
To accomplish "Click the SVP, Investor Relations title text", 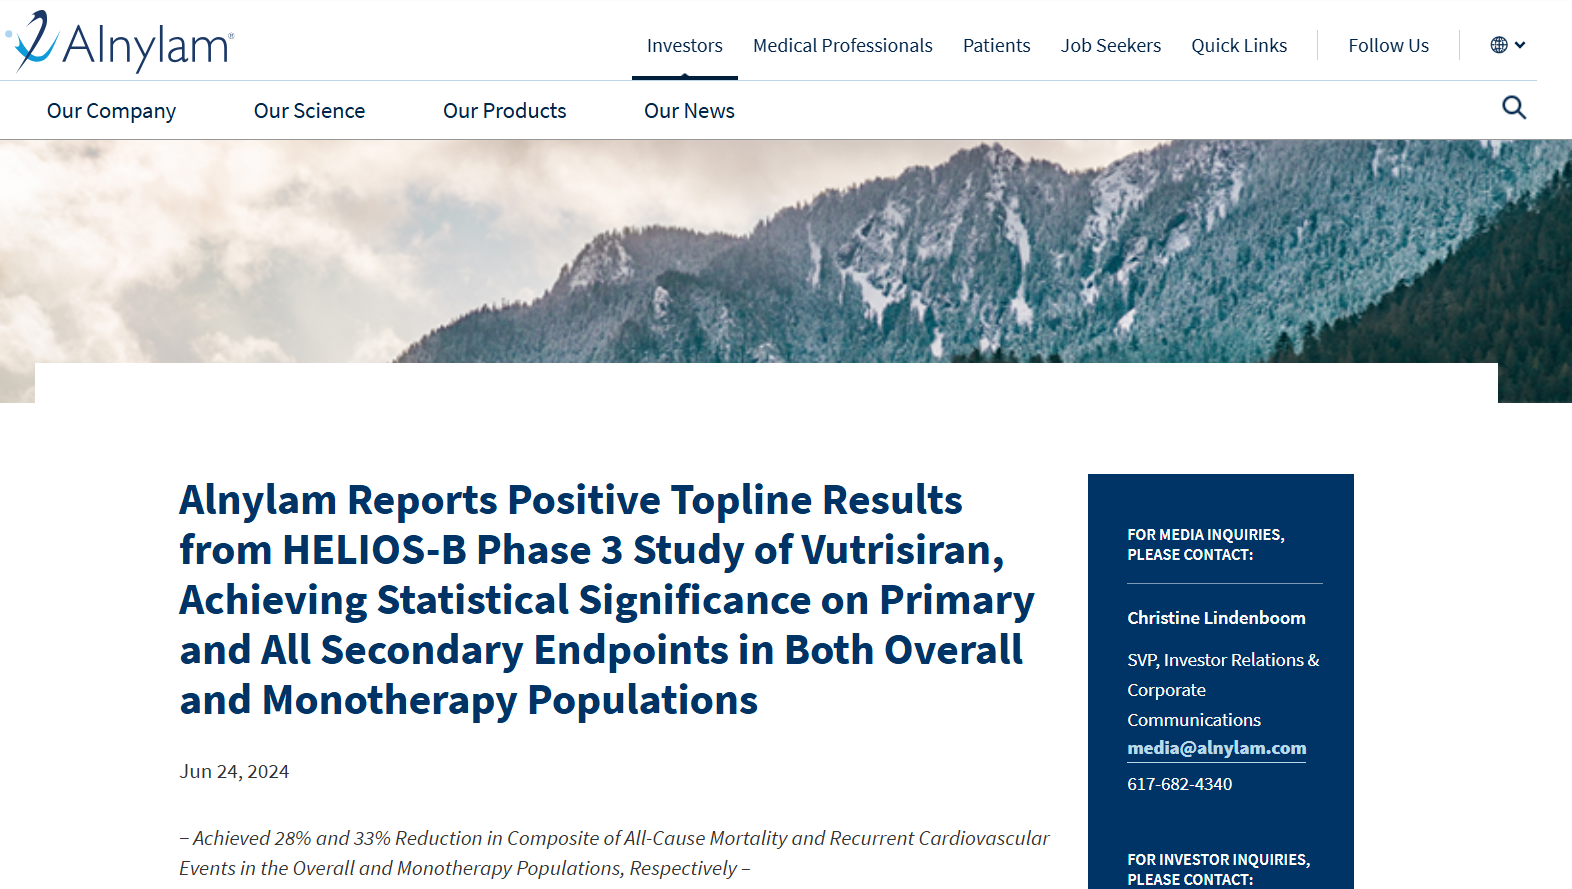I will click(1223, 690).
